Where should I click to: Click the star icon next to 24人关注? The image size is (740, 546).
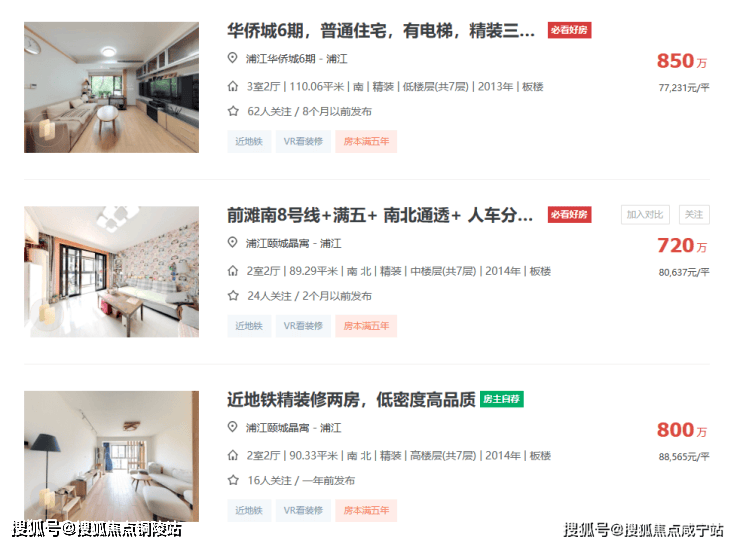233,296
